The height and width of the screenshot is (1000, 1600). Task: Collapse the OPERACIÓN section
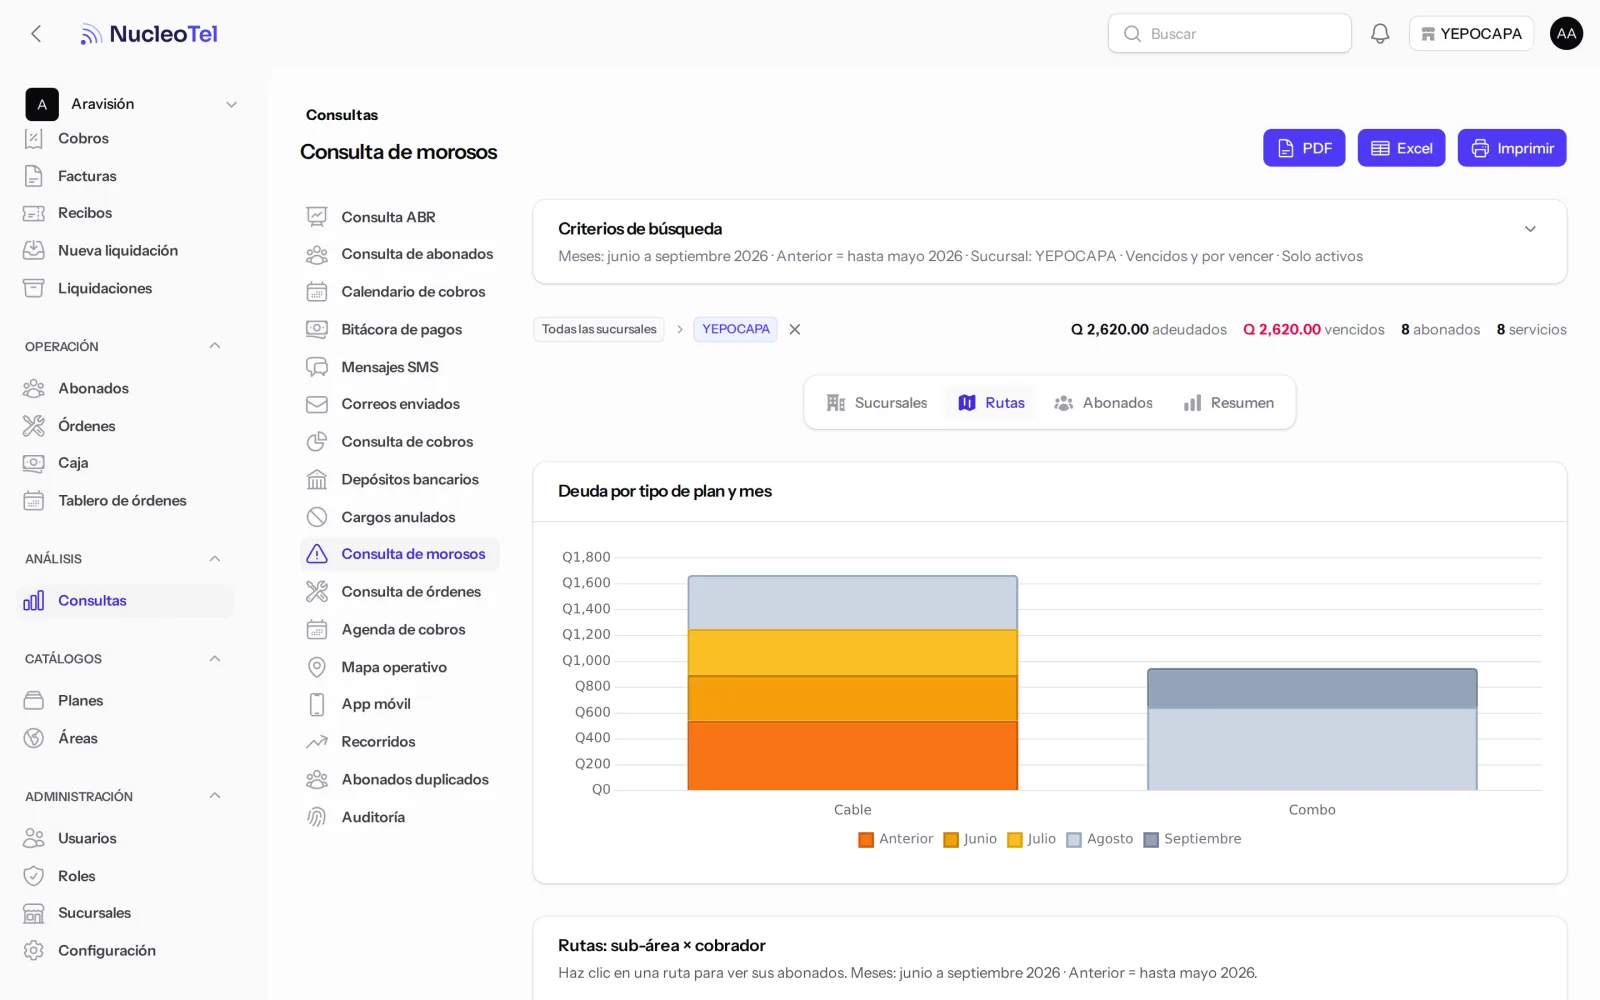pos(214,346)
